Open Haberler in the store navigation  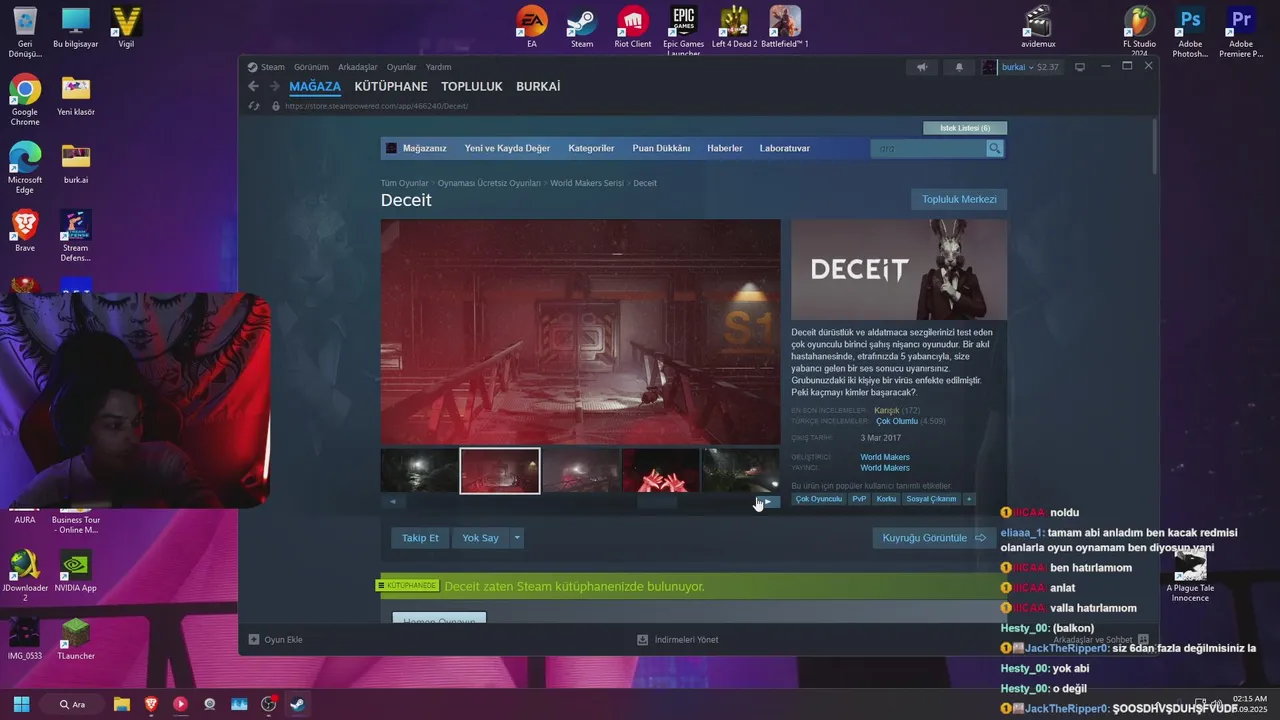[725, 148]
